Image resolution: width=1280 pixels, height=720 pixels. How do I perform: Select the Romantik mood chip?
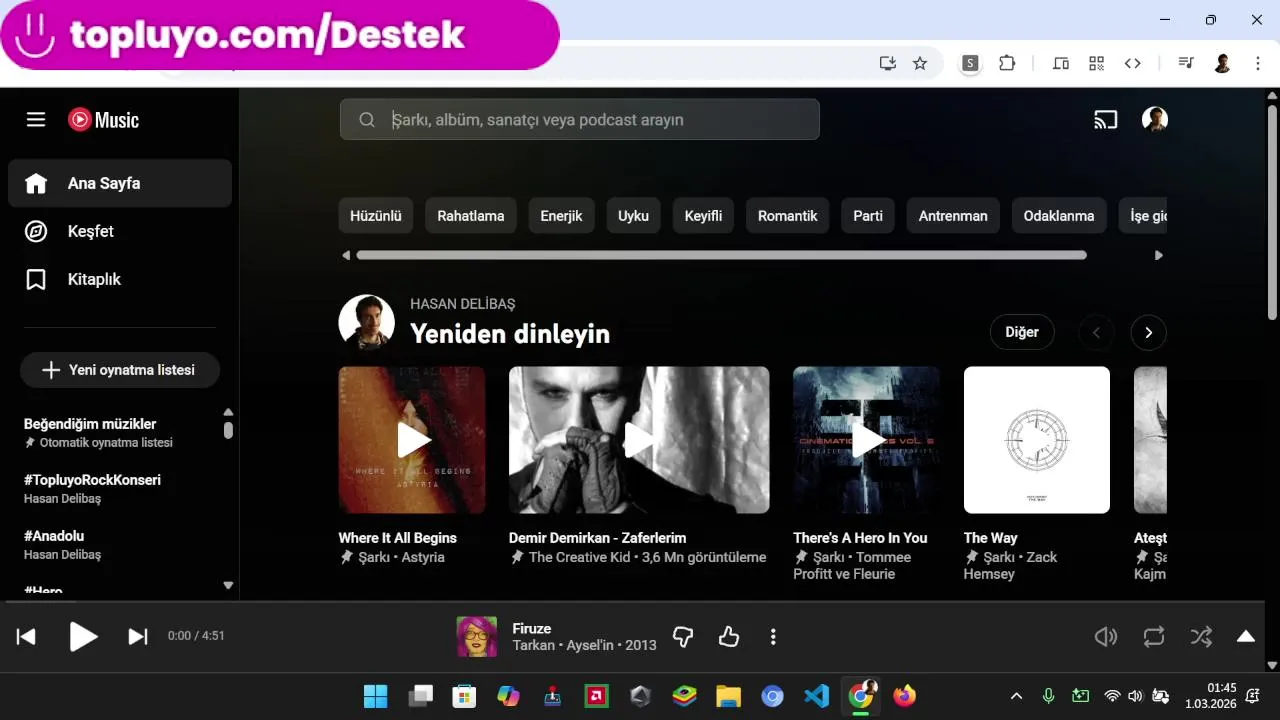click(x=788, y=215)
